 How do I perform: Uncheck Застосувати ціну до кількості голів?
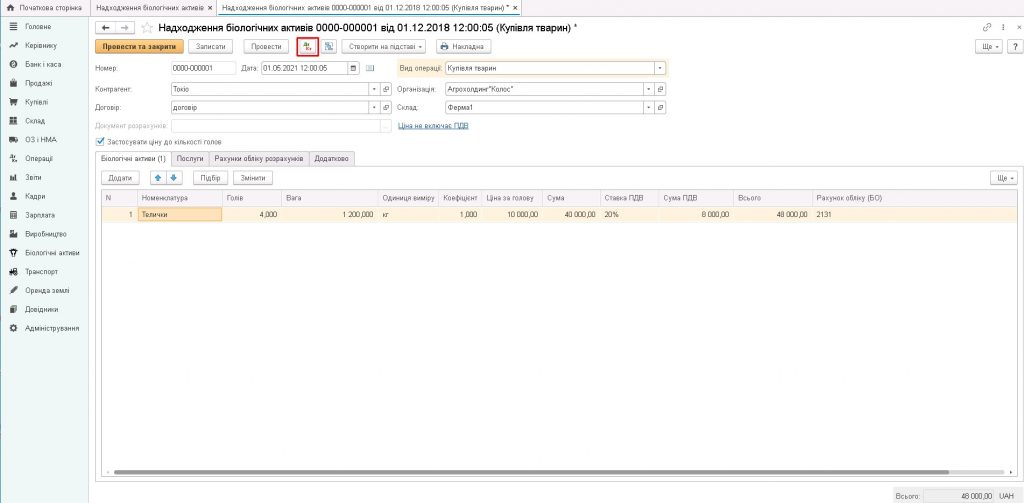pyautogui.click(x=100, y=142)
